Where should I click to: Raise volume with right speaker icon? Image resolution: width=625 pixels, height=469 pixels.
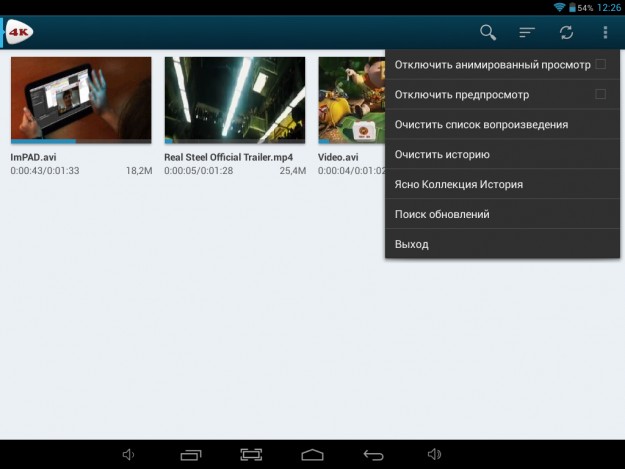[x=434, y=455]
